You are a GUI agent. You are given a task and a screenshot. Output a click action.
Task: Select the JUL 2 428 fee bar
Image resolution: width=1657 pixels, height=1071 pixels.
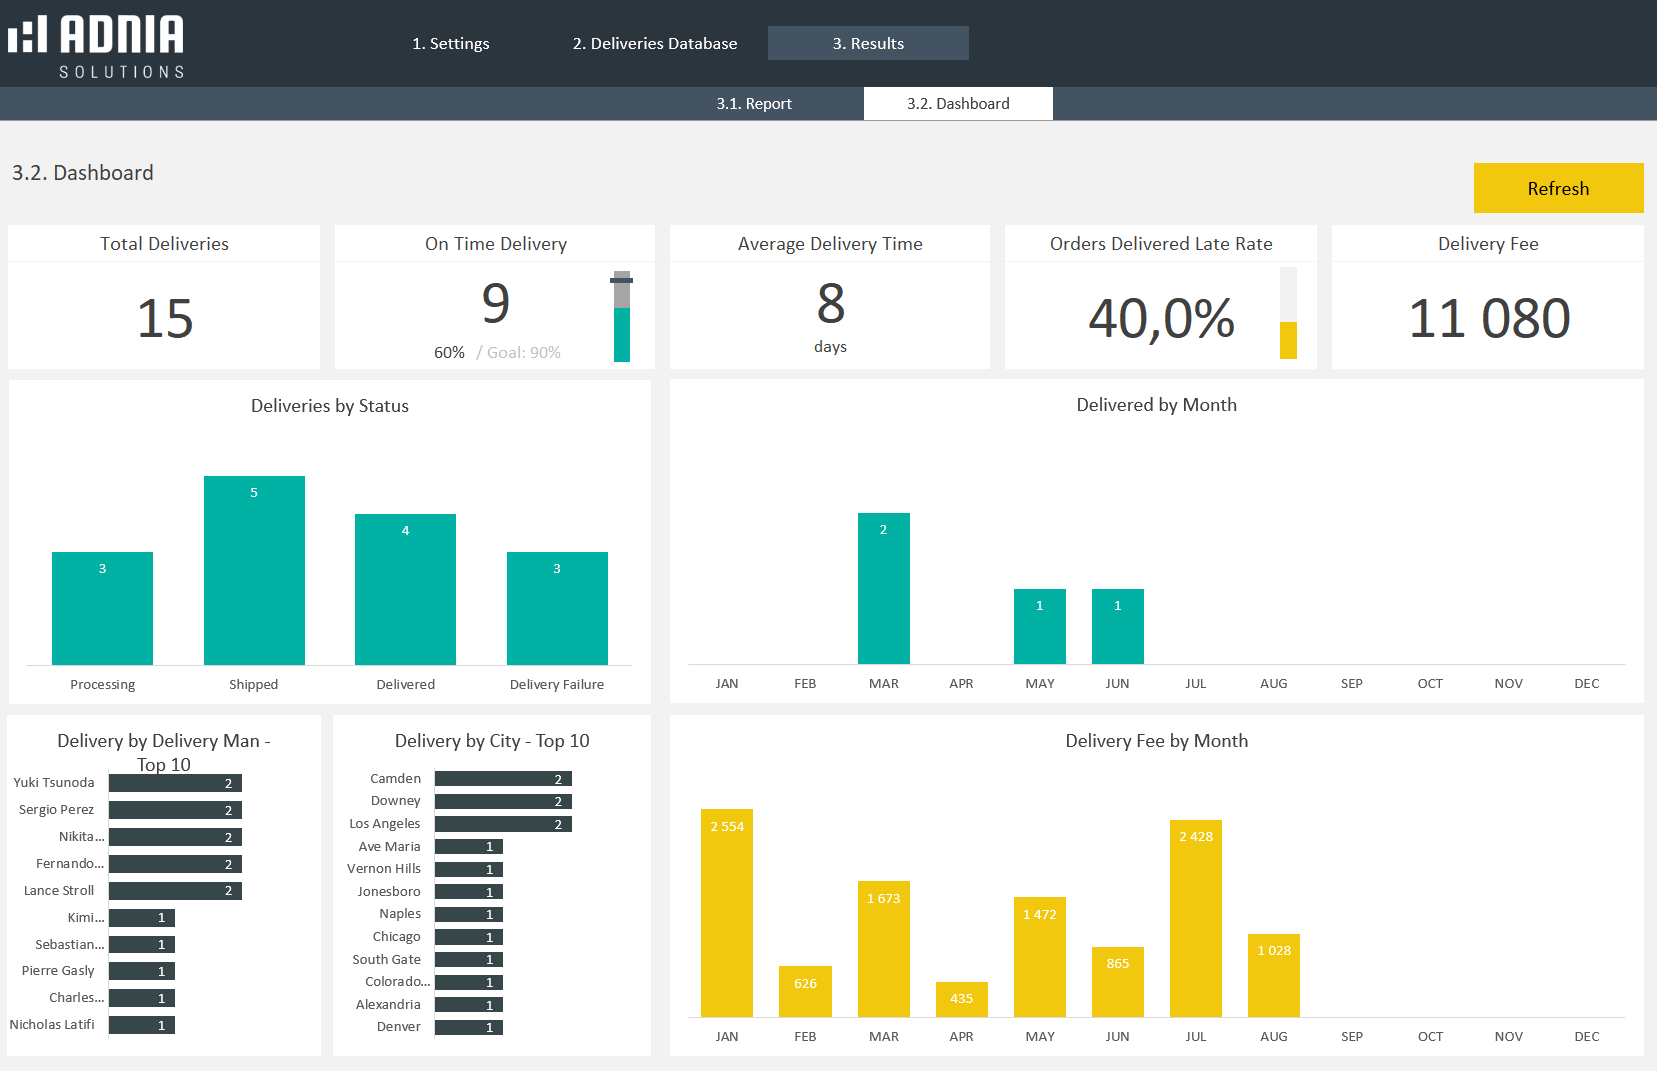(x=1195, y=918)
